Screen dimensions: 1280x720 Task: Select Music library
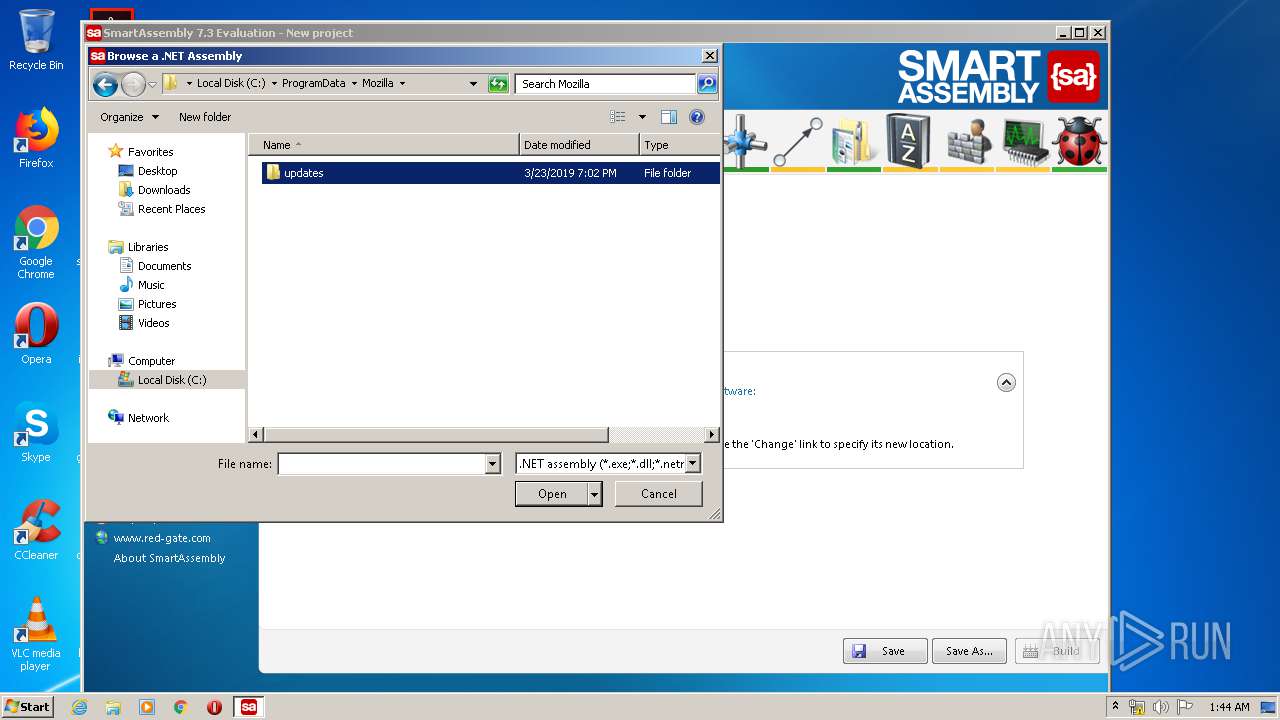(x=151, y=285)
